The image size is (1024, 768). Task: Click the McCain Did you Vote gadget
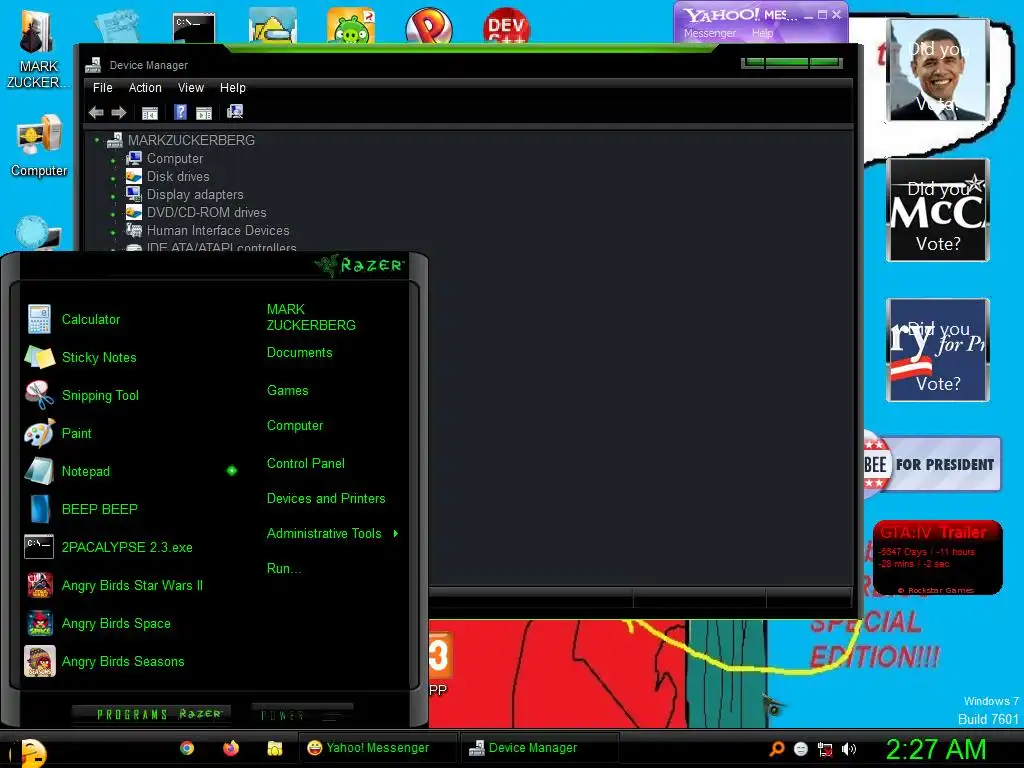pos(938,210)
